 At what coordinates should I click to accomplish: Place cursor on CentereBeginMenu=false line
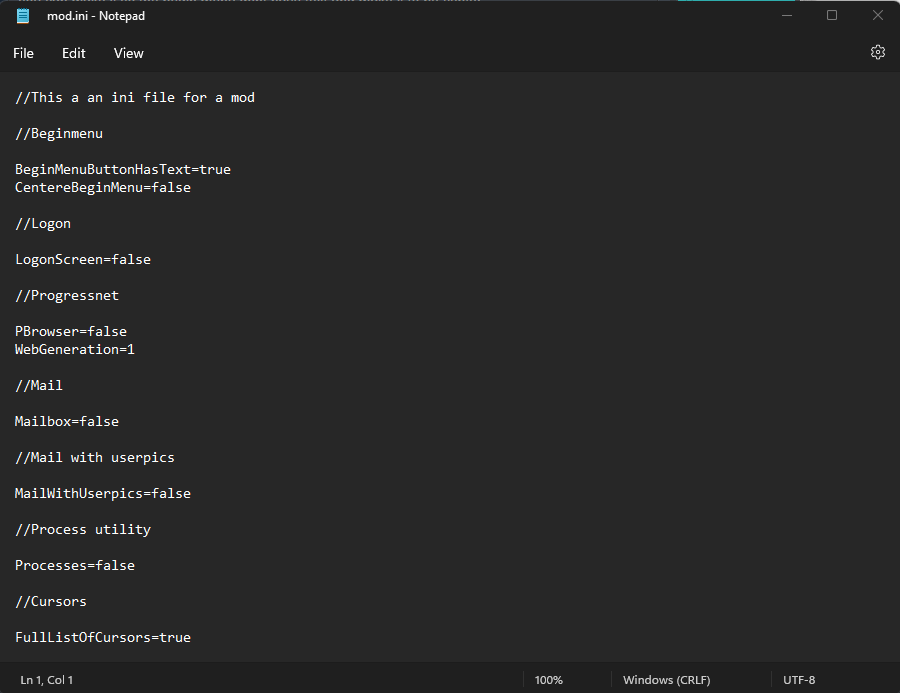(102, 188)
